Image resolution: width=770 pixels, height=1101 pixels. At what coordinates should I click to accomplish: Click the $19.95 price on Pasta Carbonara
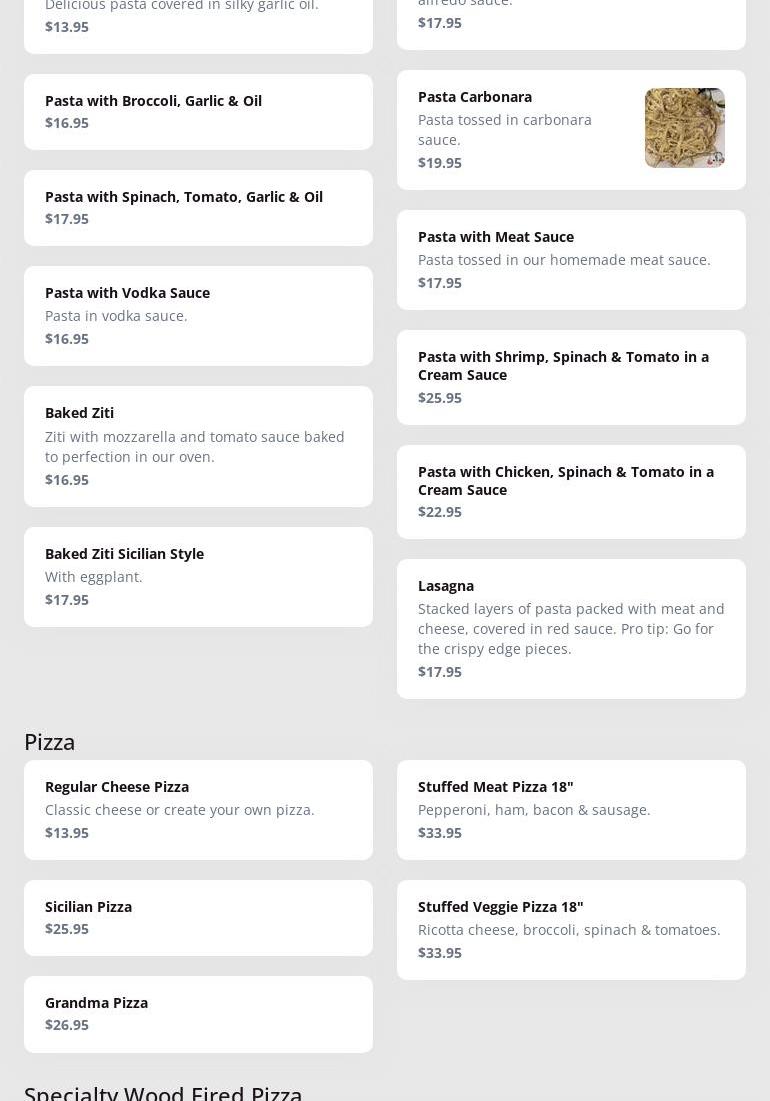click(x=439, y=163)
